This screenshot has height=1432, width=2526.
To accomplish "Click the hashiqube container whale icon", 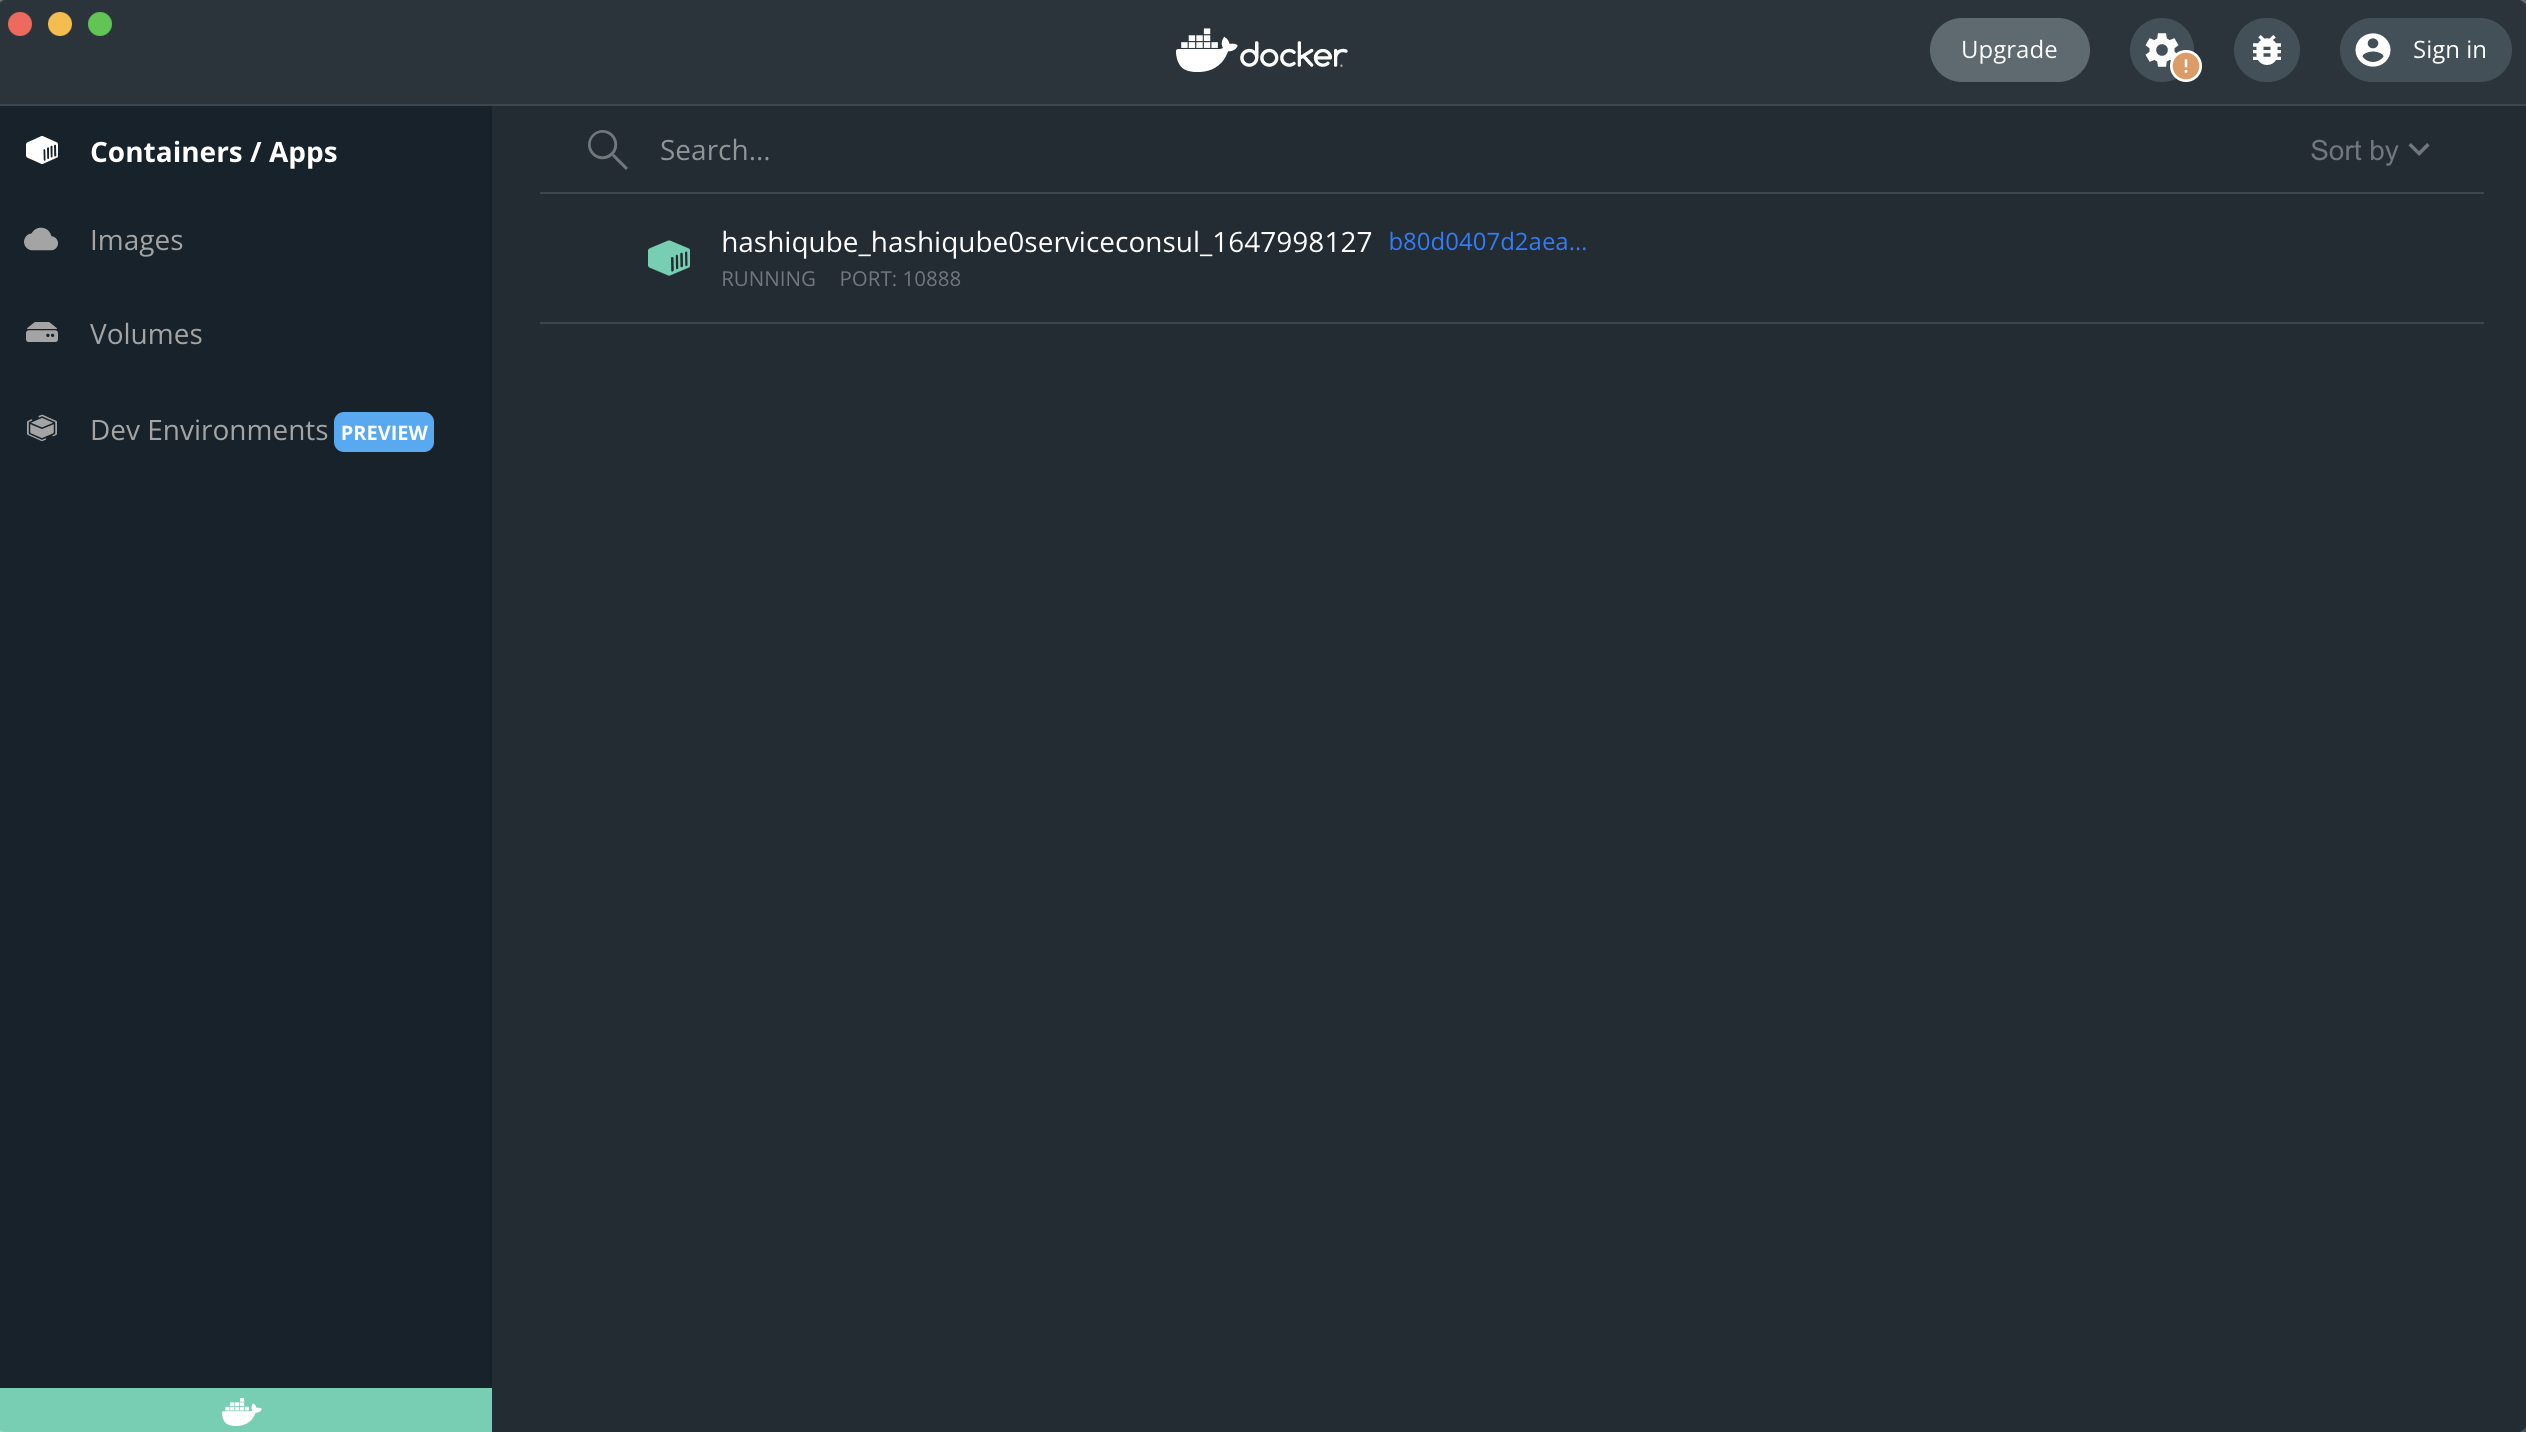I will pos(670,257).
